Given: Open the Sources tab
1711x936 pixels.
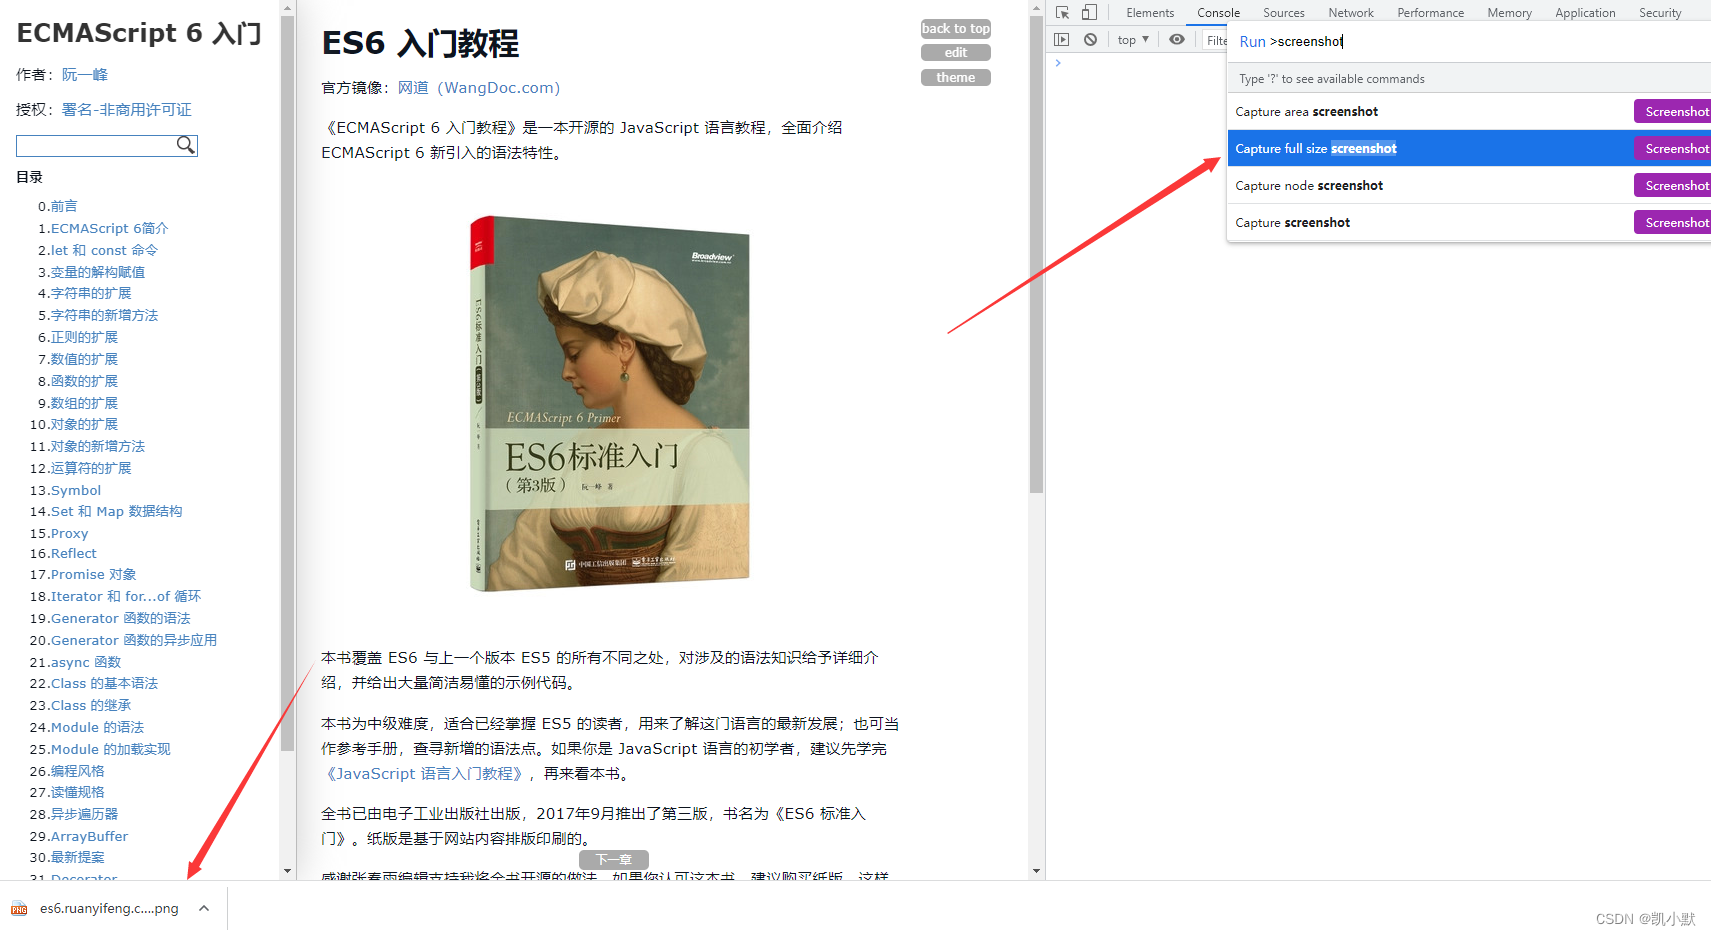Looking at the screenshot, I should 1283,13.
